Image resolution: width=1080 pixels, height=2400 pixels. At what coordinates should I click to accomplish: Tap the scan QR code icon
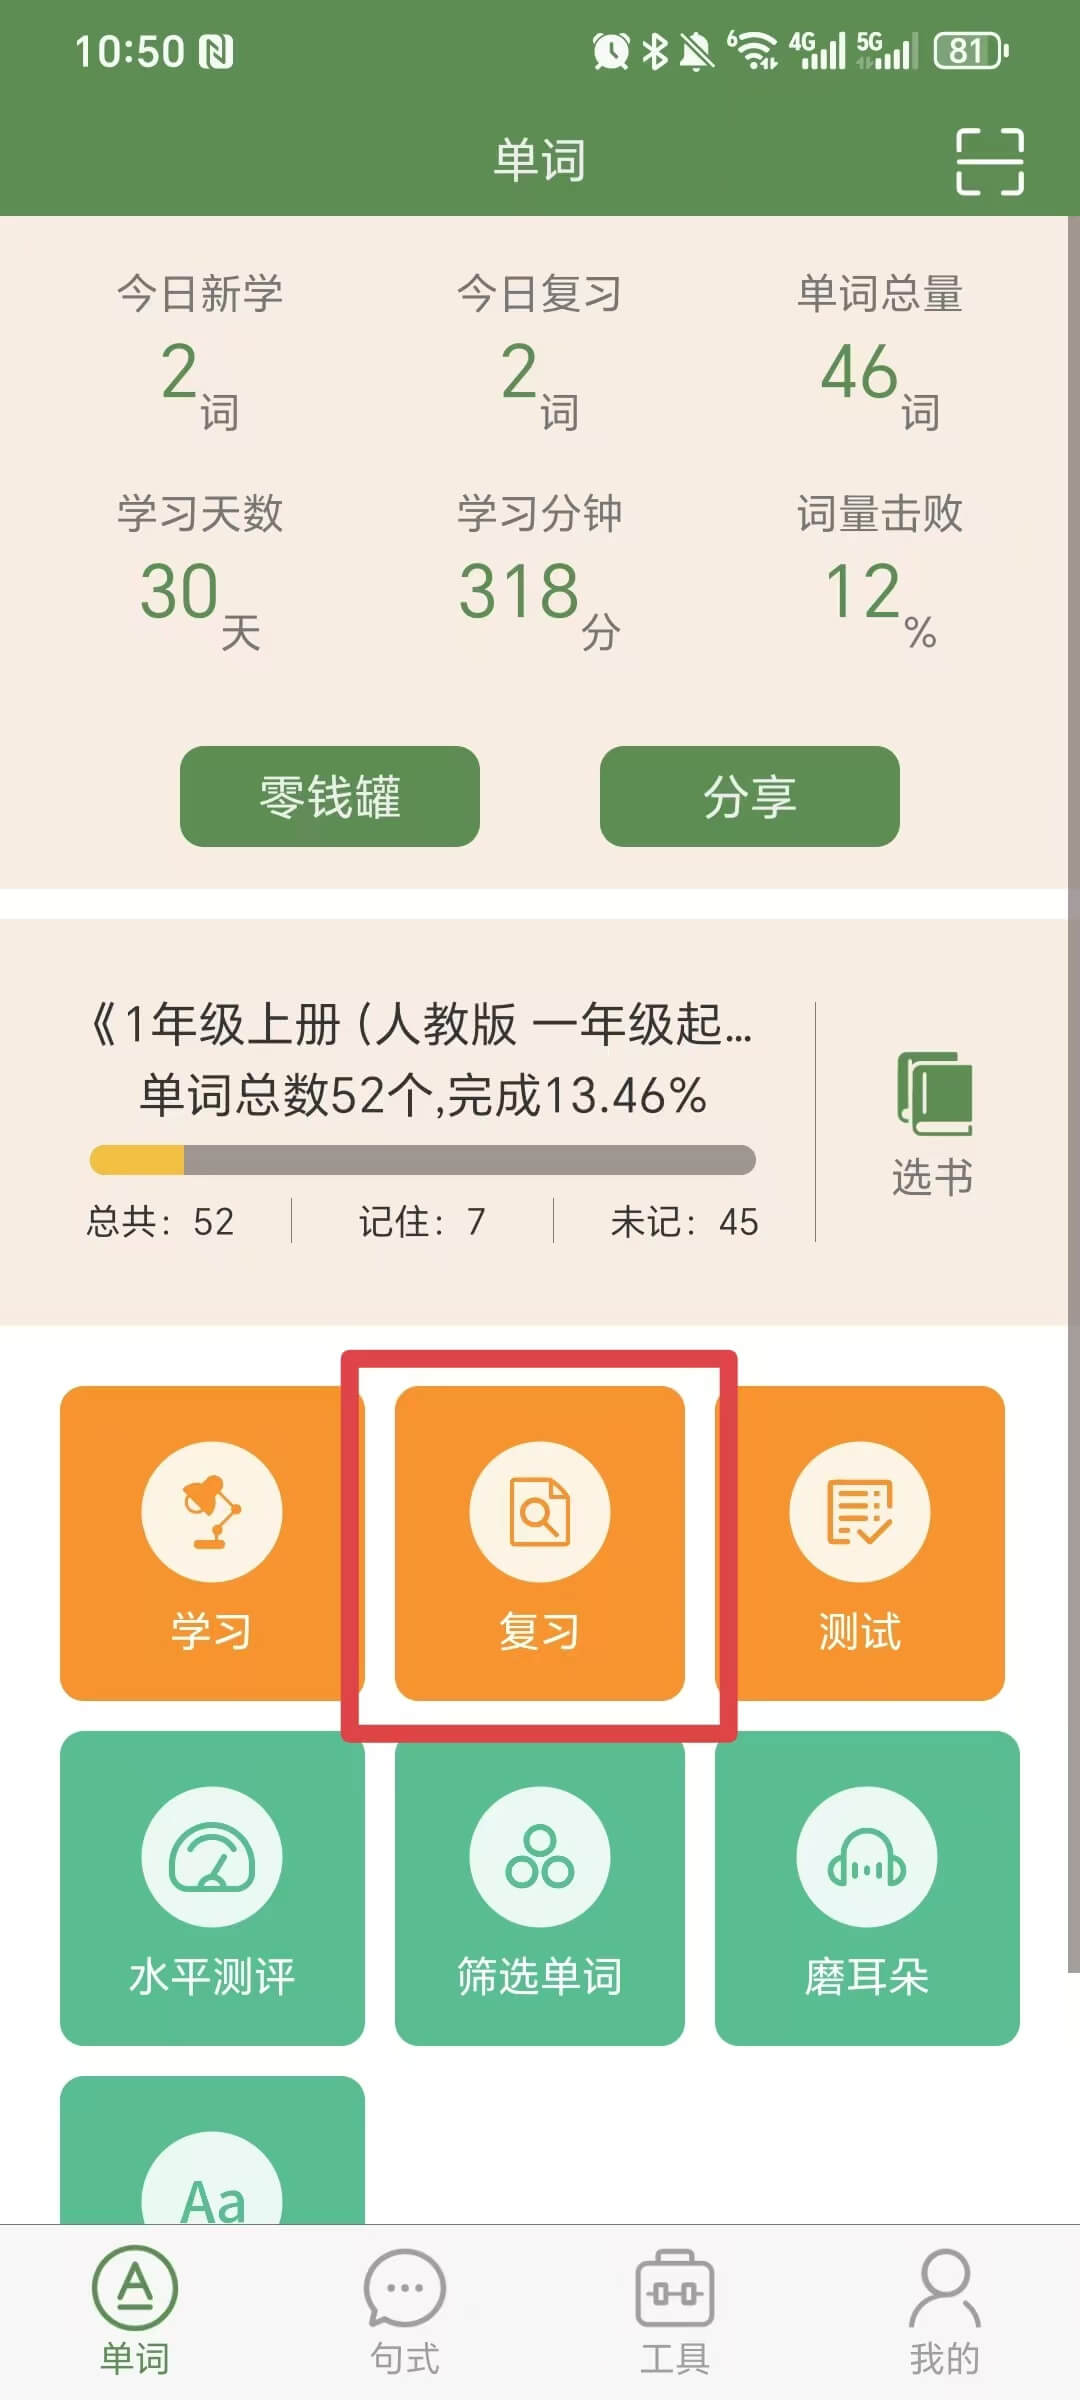pos(989,161)
